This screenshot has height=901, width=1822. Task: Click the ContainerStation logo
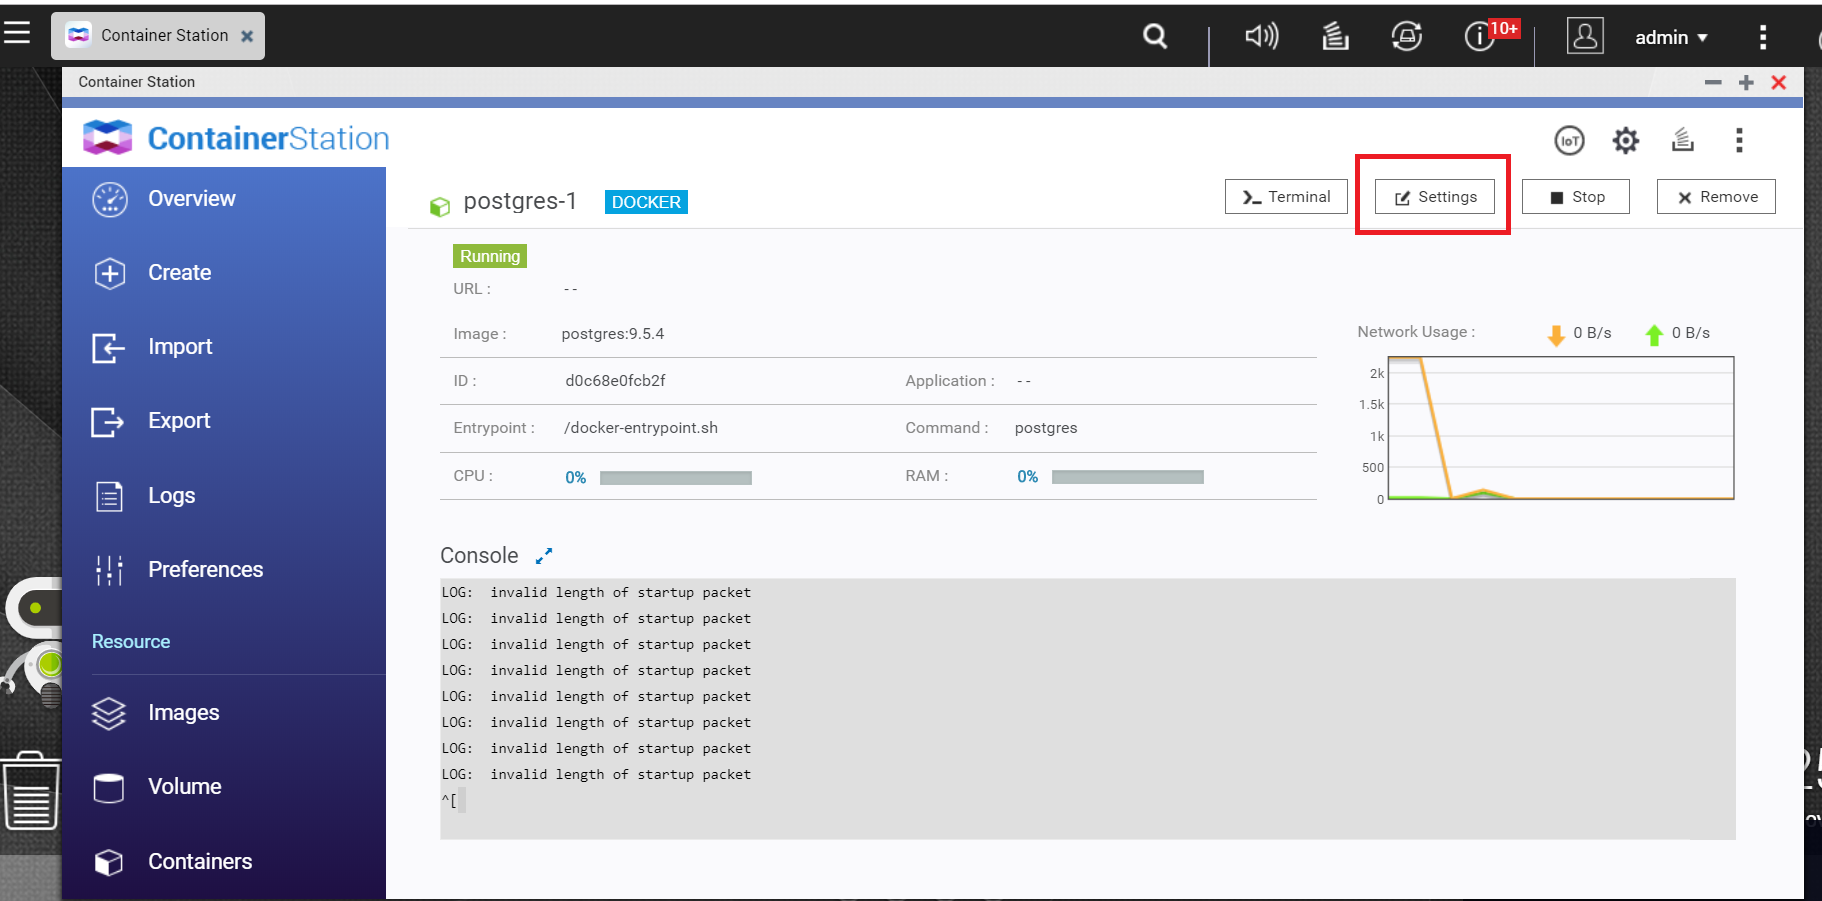pyautogui.click(x=237, y=138)
